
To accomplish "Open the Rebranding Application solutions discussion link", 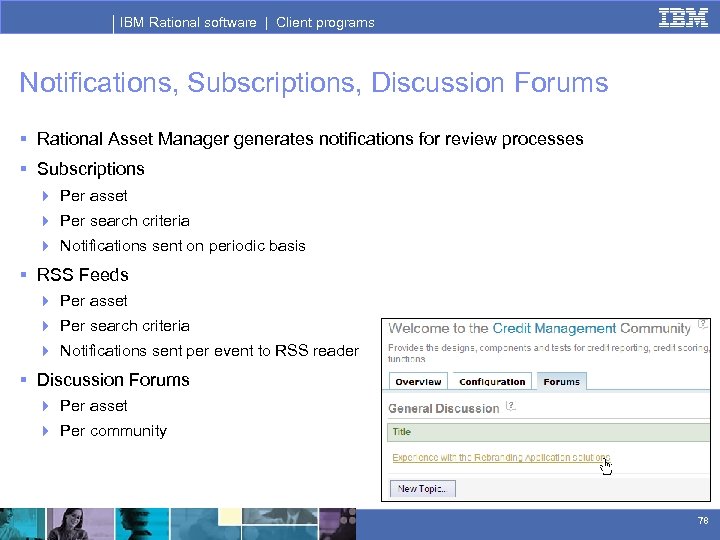I will pos(501,457).
